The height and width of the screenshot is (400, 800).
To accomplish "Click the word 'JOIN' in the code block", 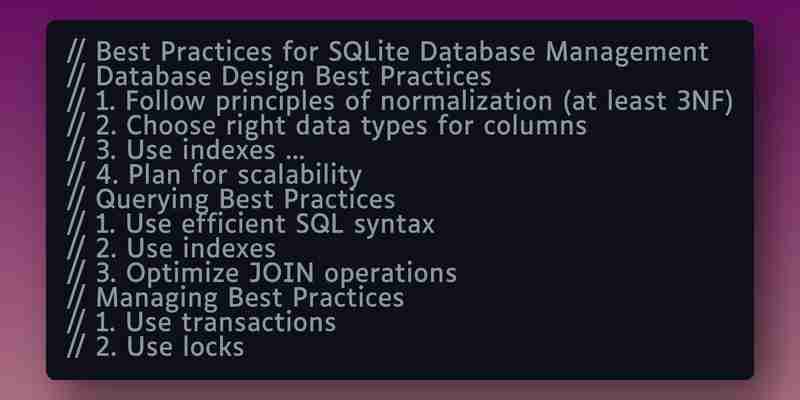I will 280,273.
